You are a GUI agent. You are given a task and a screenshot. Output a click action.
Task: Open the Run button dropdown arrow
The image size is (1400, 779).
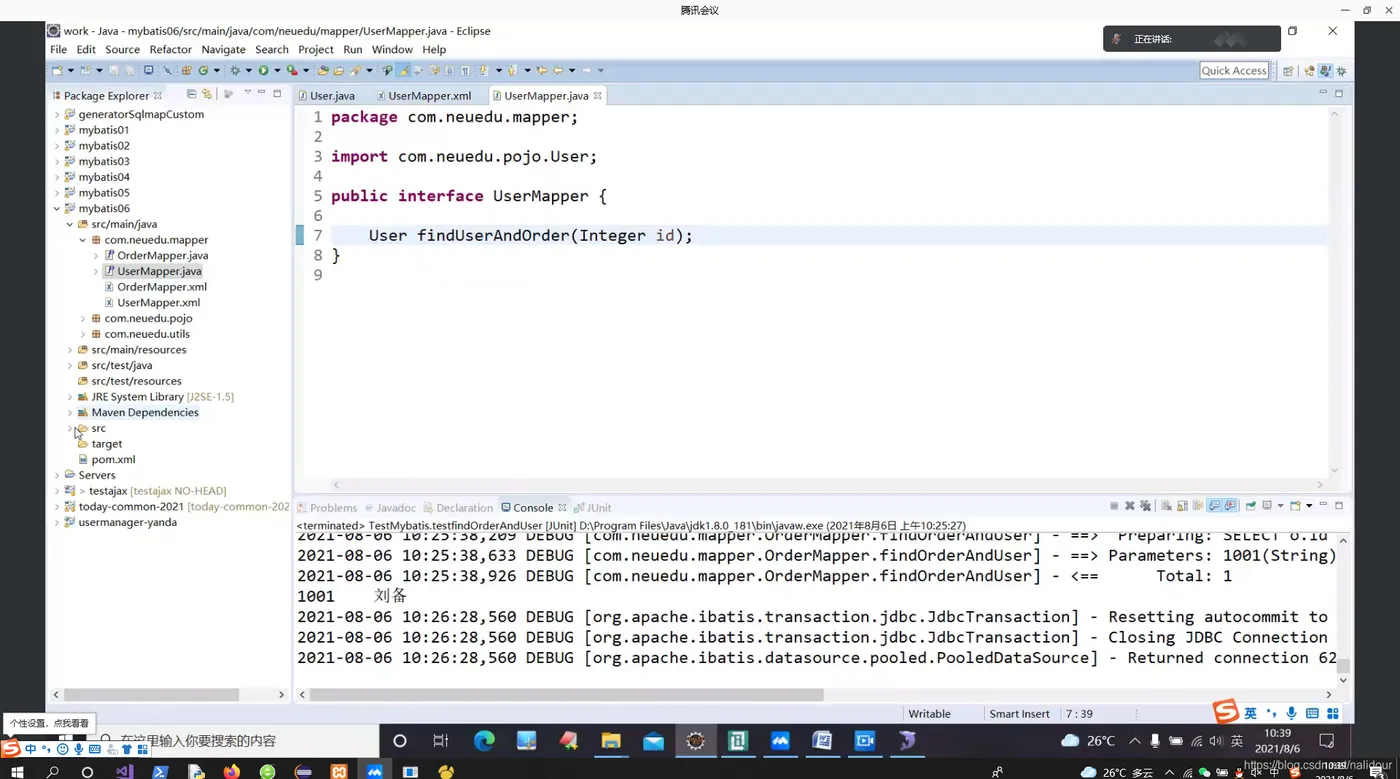[277, 71]
